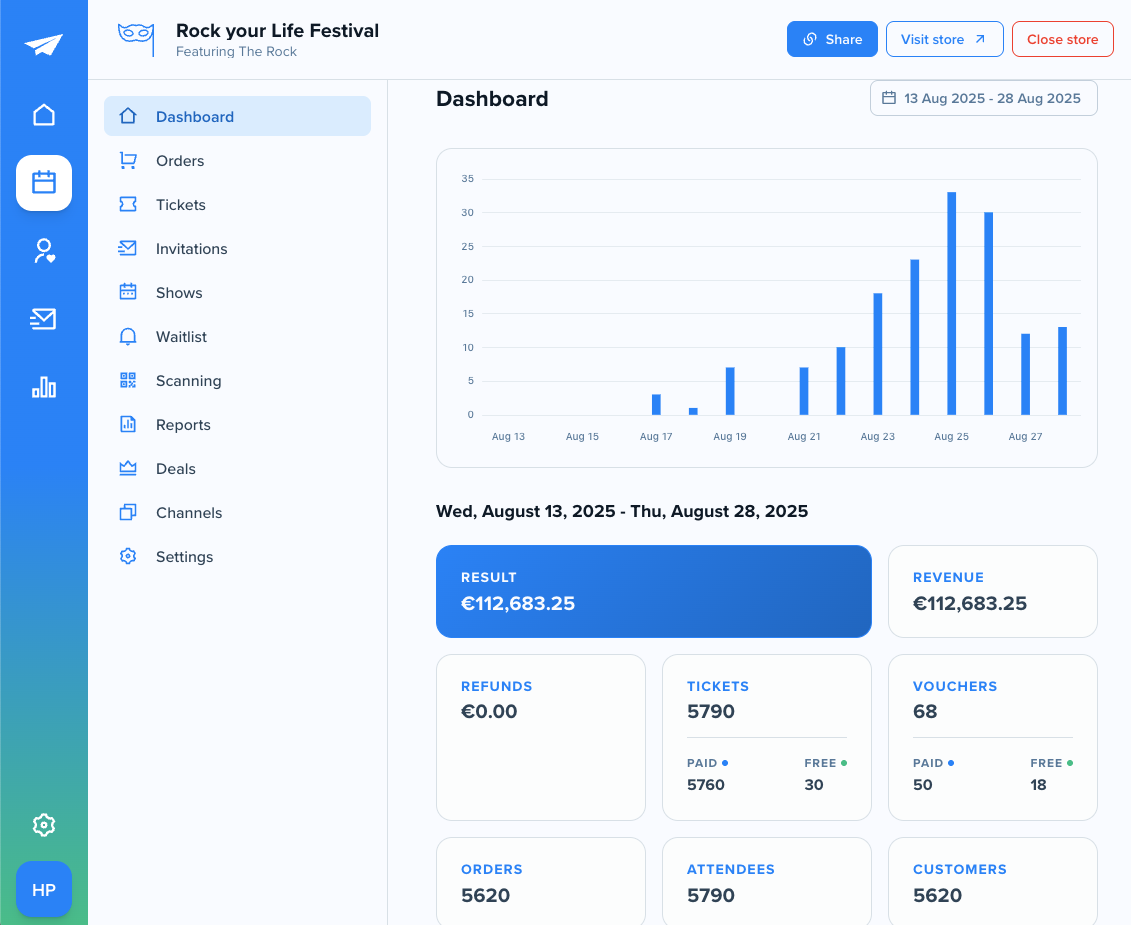Click the home icon at the top rail
1131x925 pixels.
pos(44,115)
